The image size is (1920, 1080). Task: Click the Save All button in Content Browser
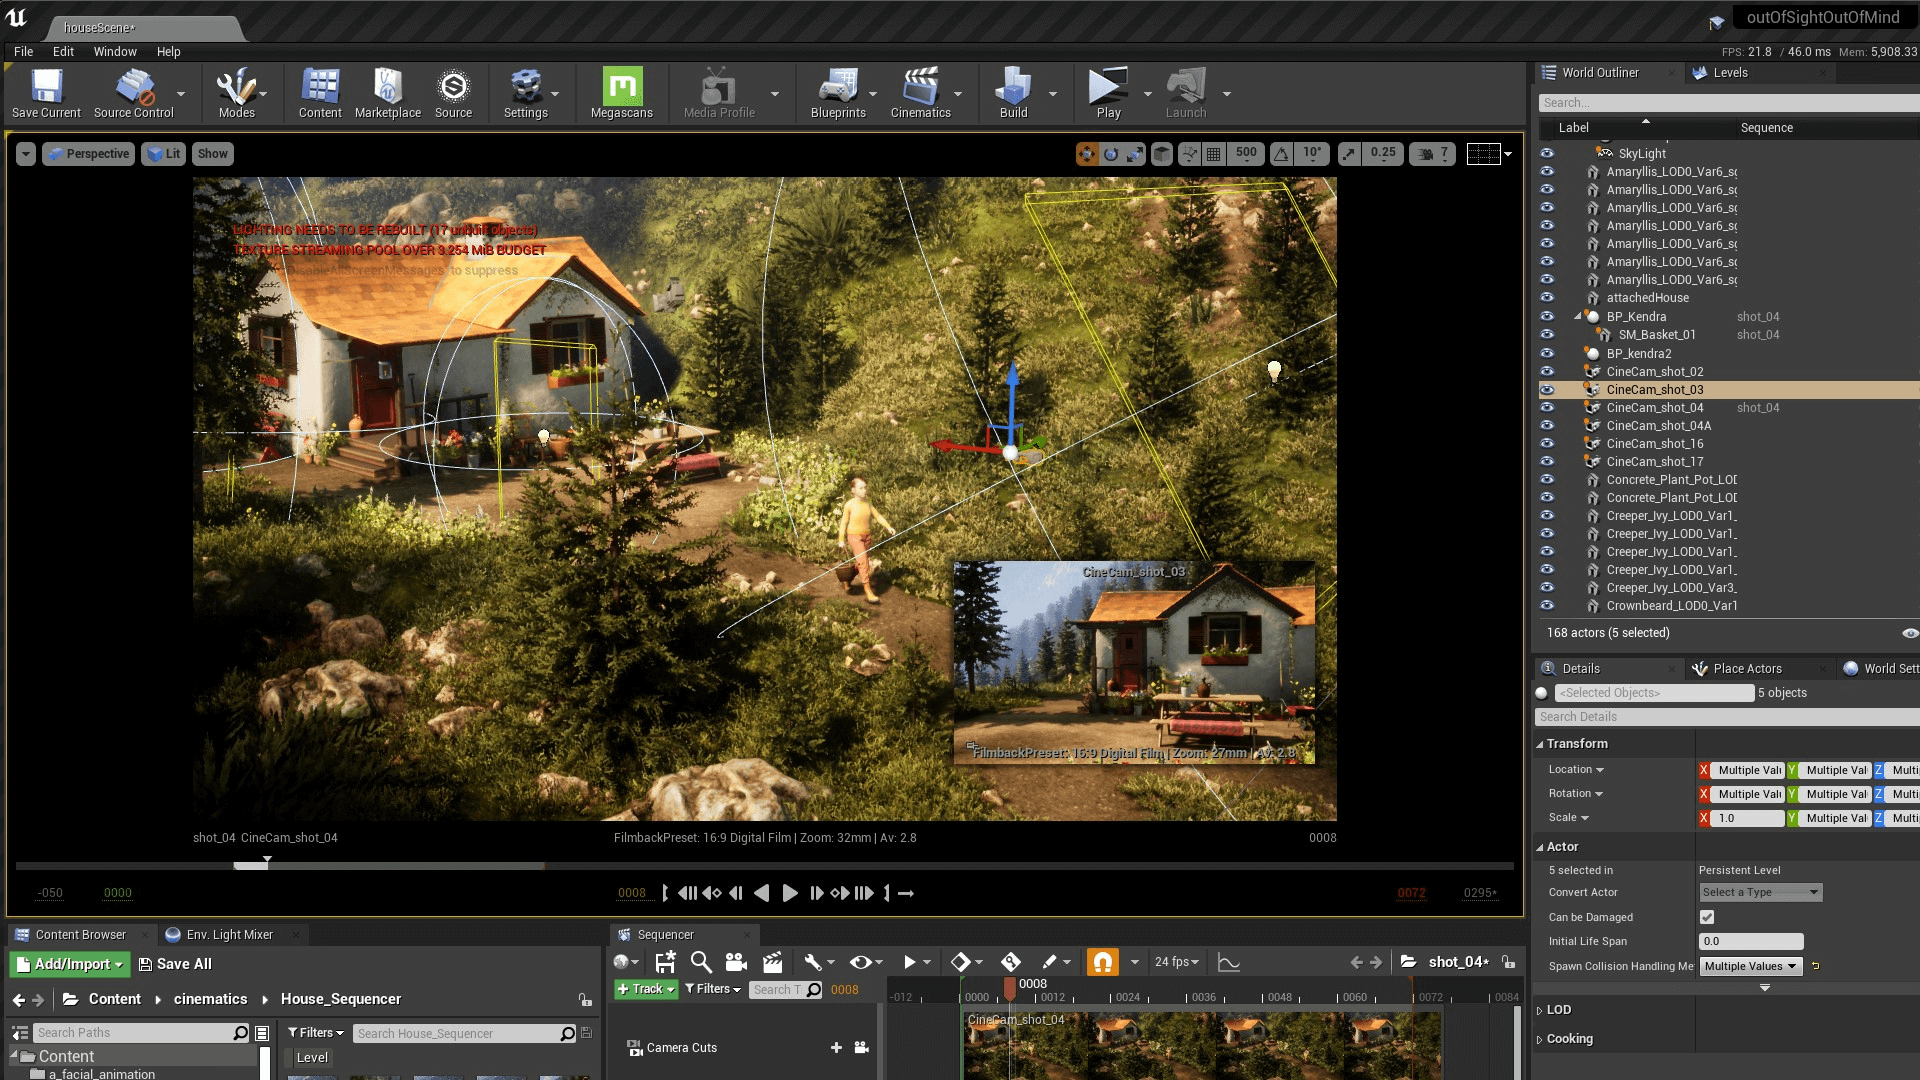tap(175, 964)
